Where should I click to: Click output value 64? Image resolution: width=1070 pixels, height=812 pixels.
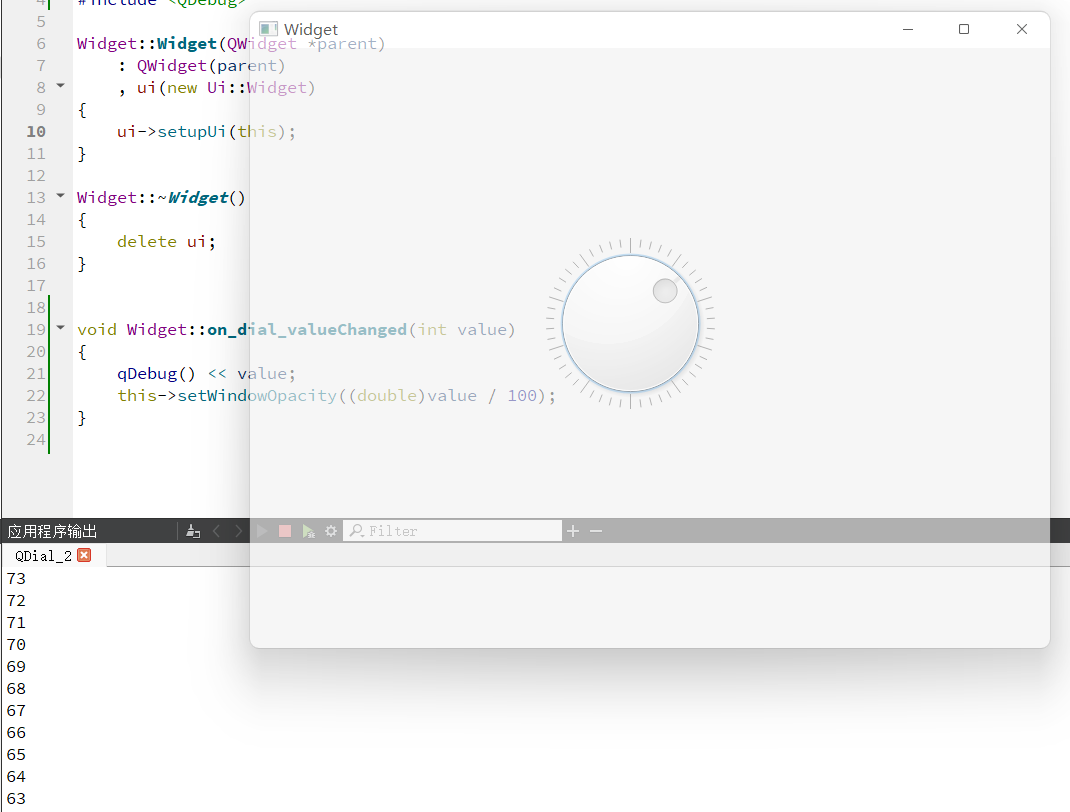[x=16, y=777]
